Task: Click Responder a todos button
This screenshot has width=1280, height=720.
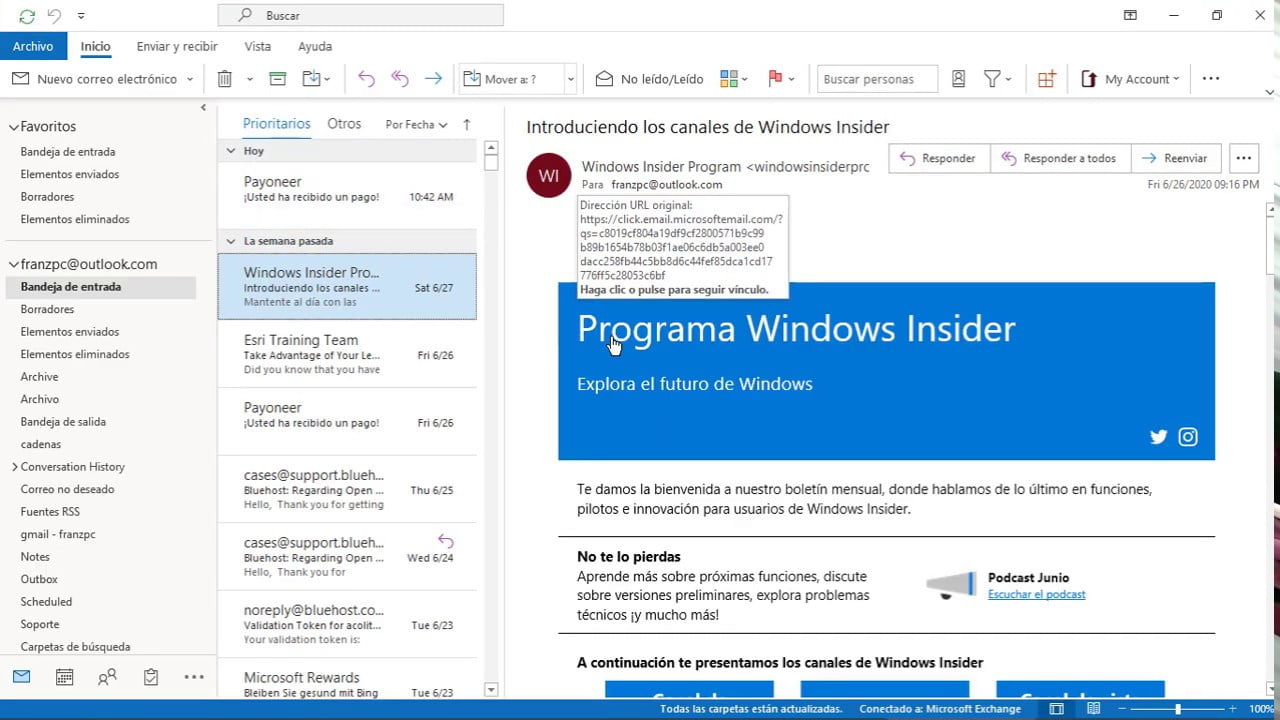Action: [x=1060, y=158]
